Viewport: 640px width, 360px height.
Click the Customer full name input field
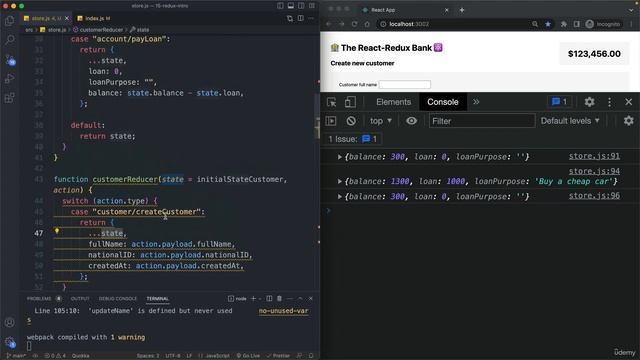[x=404, y=84]
